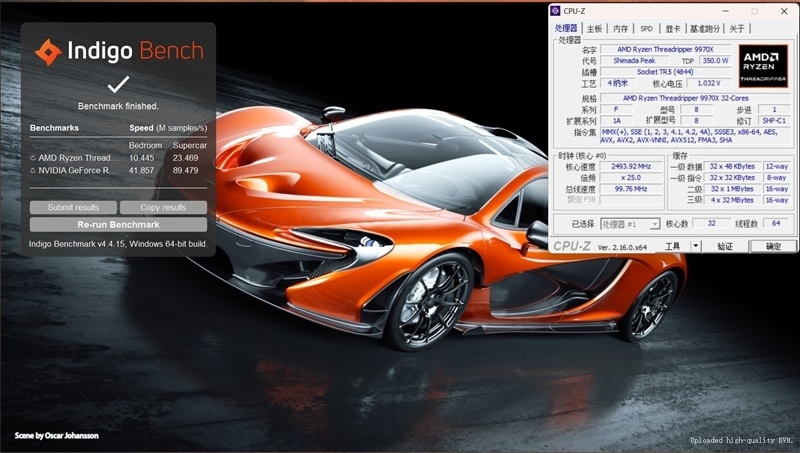Click the Indigo Bench orange logo icon
800x453 pixels.
(x=48, y=52)
